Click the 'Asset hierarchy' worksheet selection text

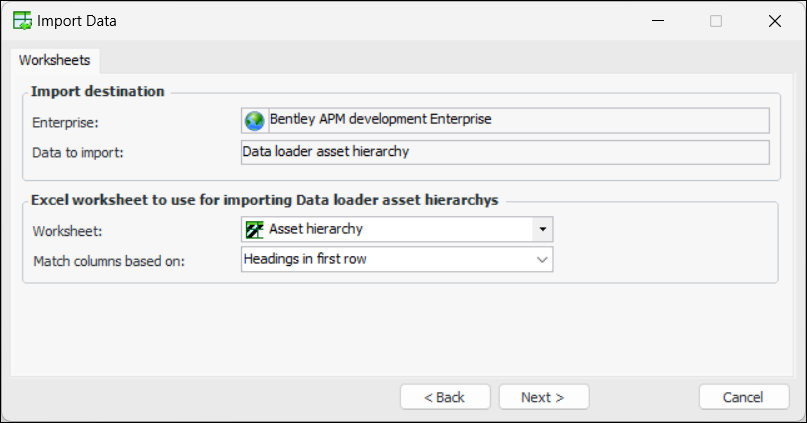click(316, 229)
